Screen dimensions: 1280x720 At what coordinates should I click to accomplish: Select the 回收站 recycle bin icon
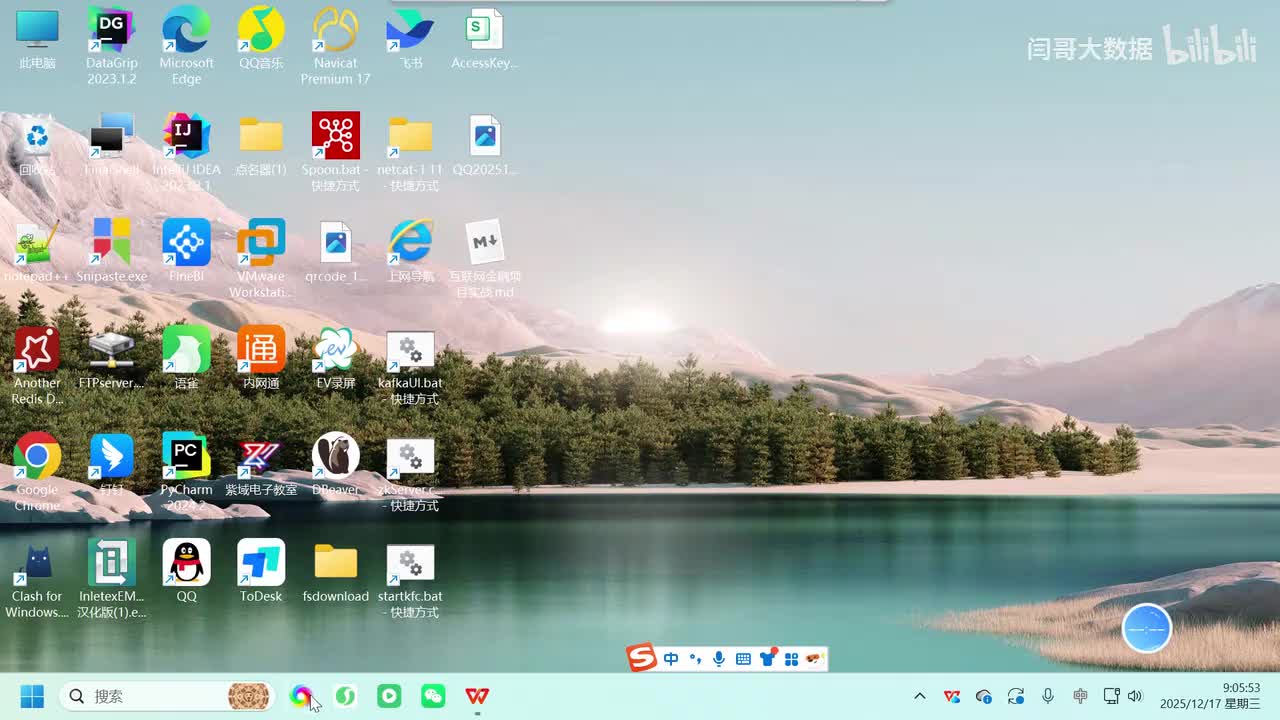click(x=37, y=146)
